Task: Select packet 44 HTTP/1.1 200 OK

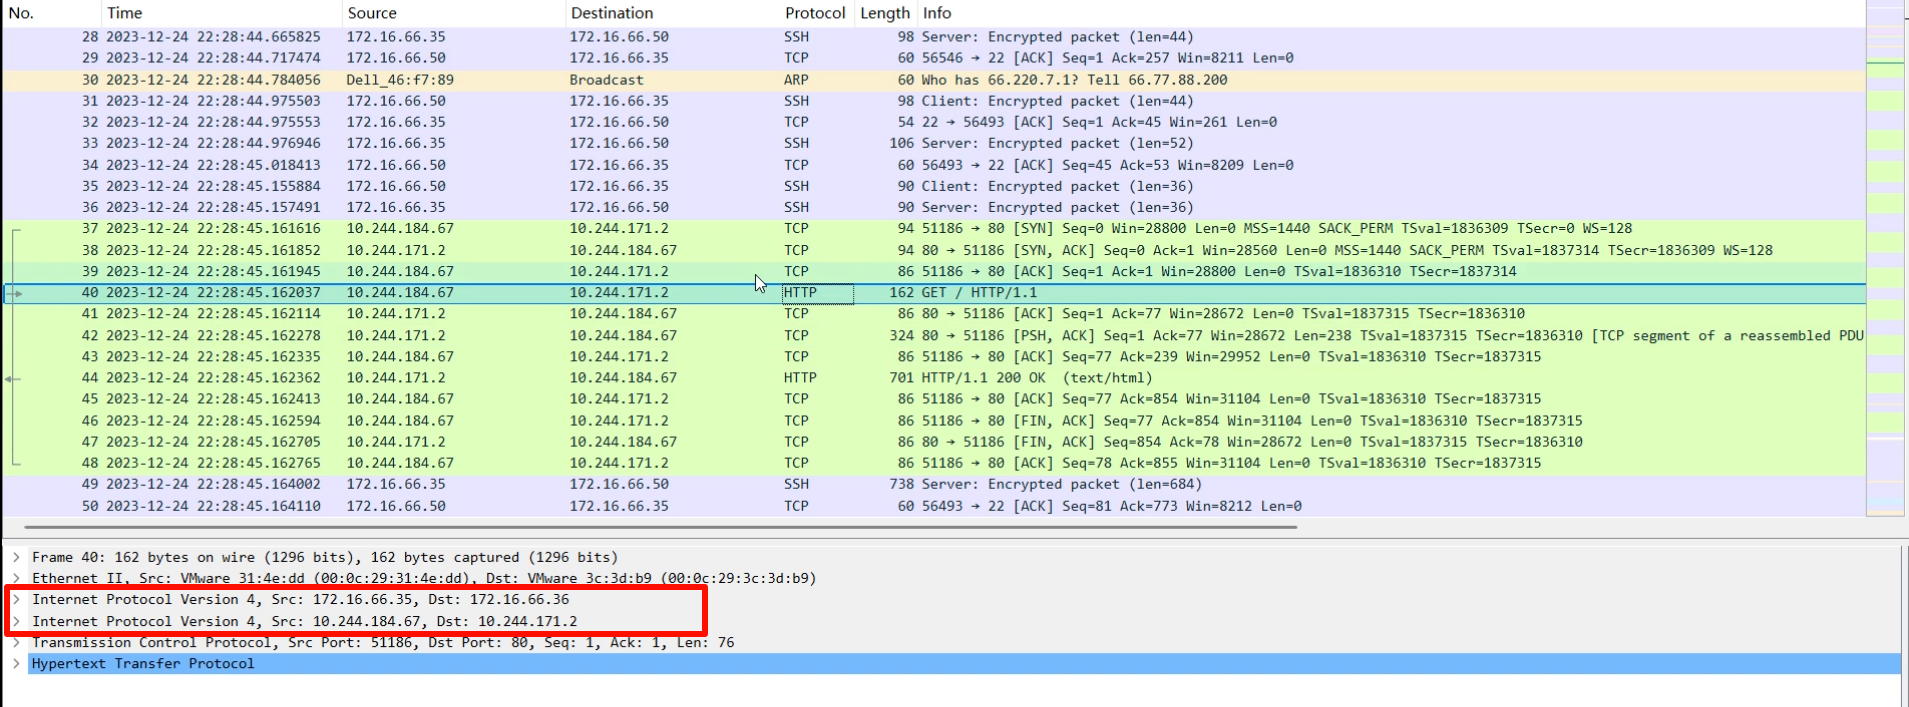Action: 600,378
